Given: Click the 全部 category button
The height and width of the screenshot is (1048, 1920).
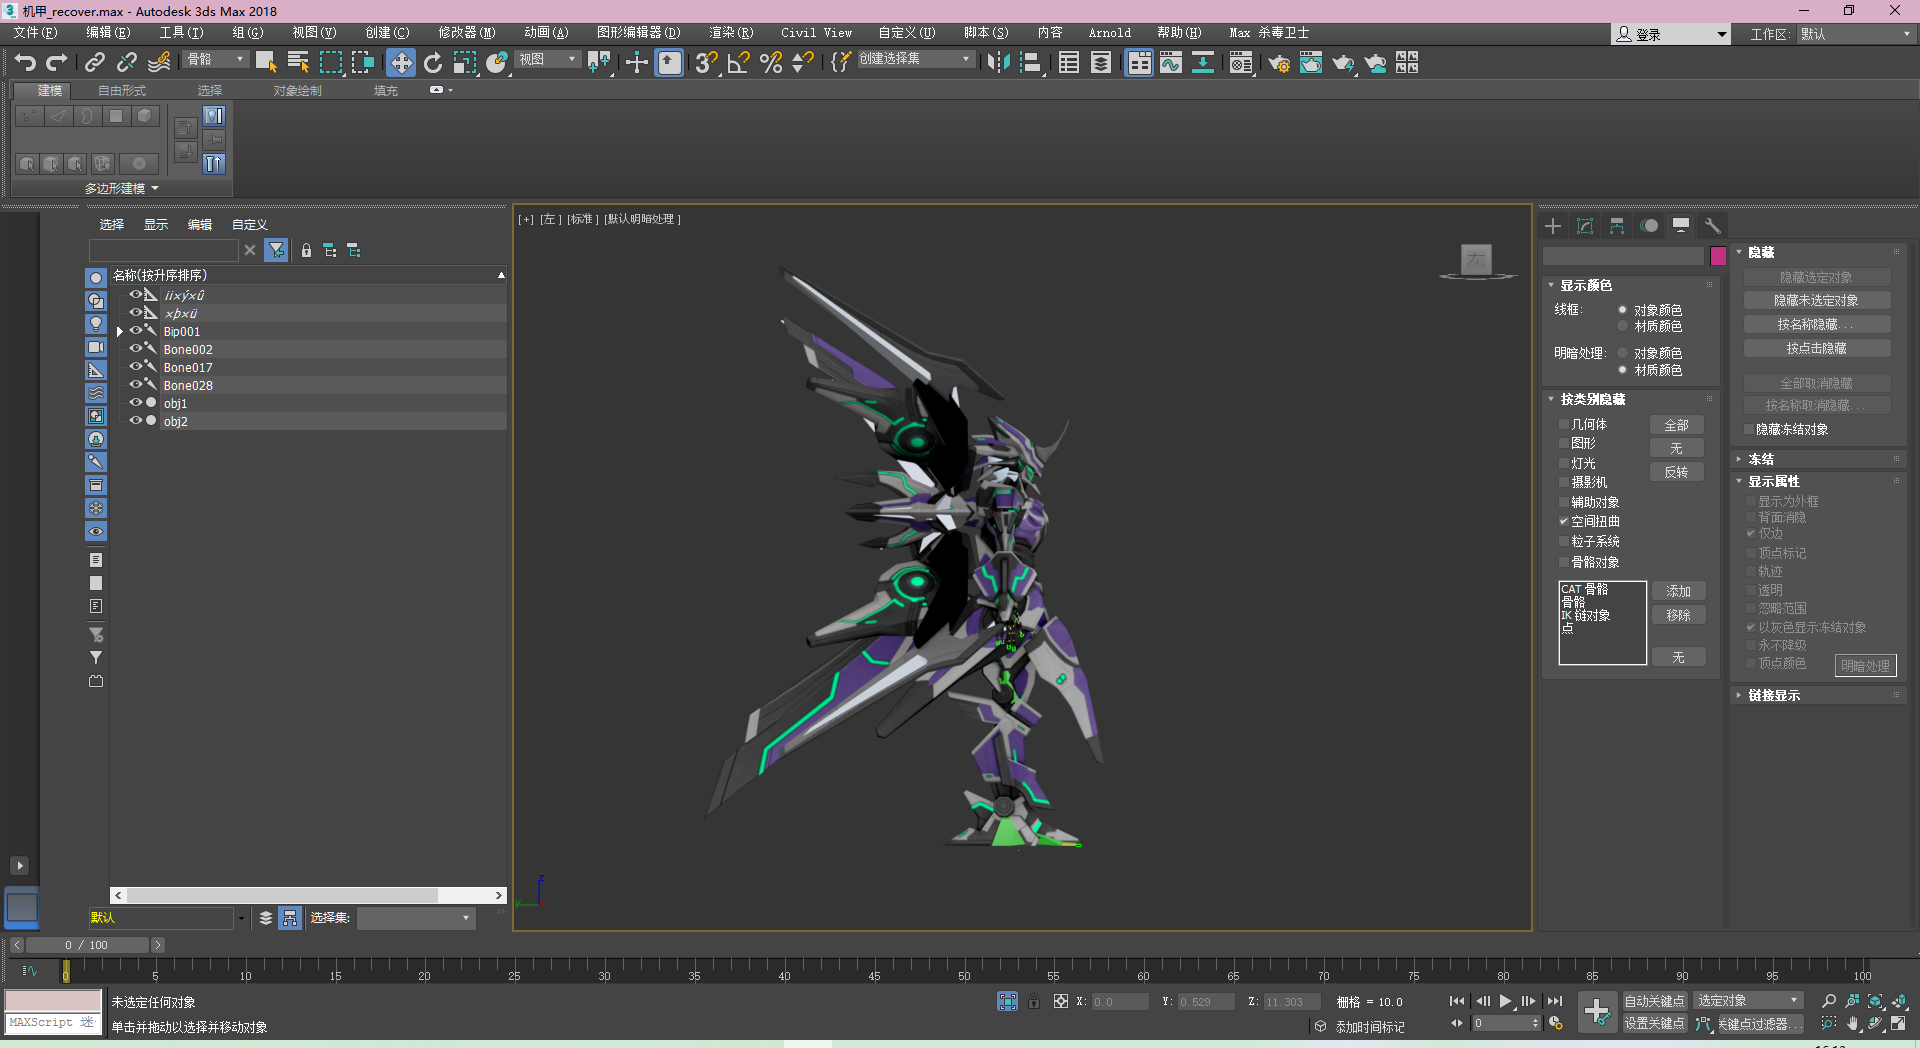Looking at the screenshot, I should 1677,425.
